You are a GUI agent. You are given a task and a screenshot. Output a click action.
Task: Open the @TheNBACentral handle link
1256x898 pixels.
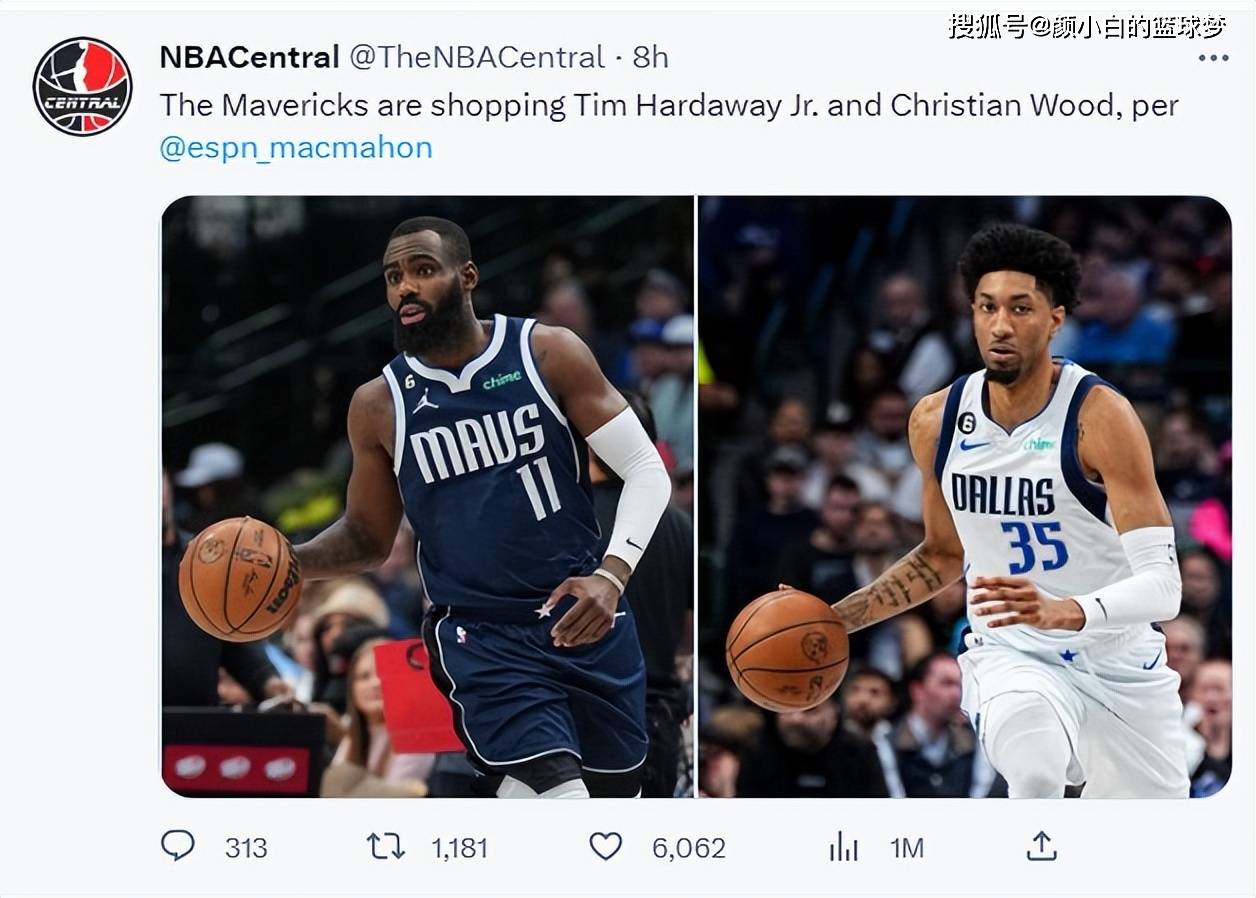click(x=476, y=57)
